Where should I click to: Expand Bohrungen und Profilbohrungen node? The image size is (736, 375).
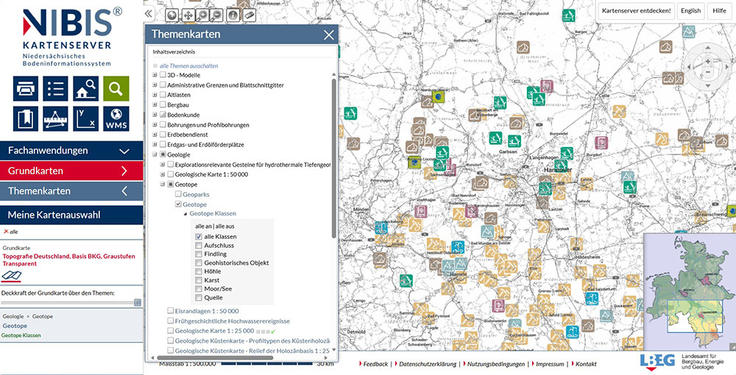pyautogui.click(x=155, y=125)
